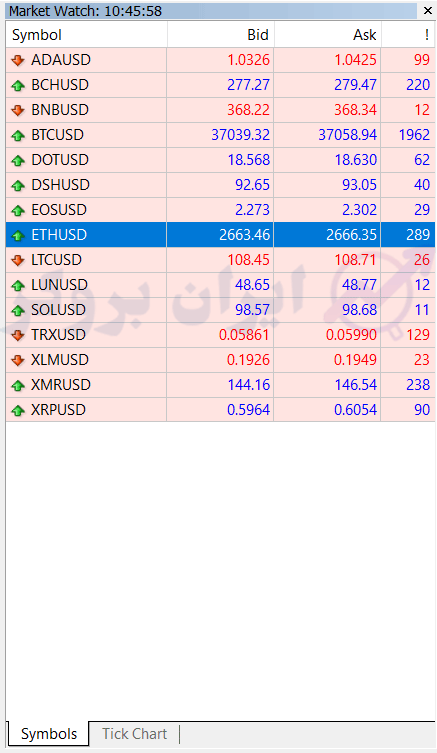Switch to the Tick Chart tab
437x753 pixels.
[x=134, y=734]
